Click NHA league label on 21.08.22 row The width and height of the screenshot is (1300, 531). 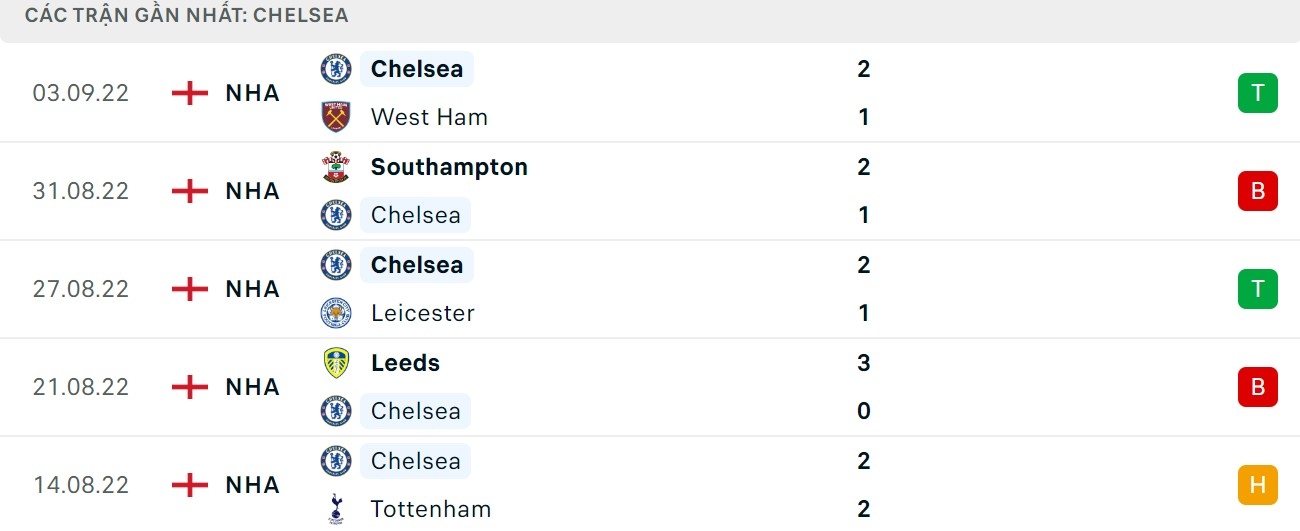(x=253, y=387)
